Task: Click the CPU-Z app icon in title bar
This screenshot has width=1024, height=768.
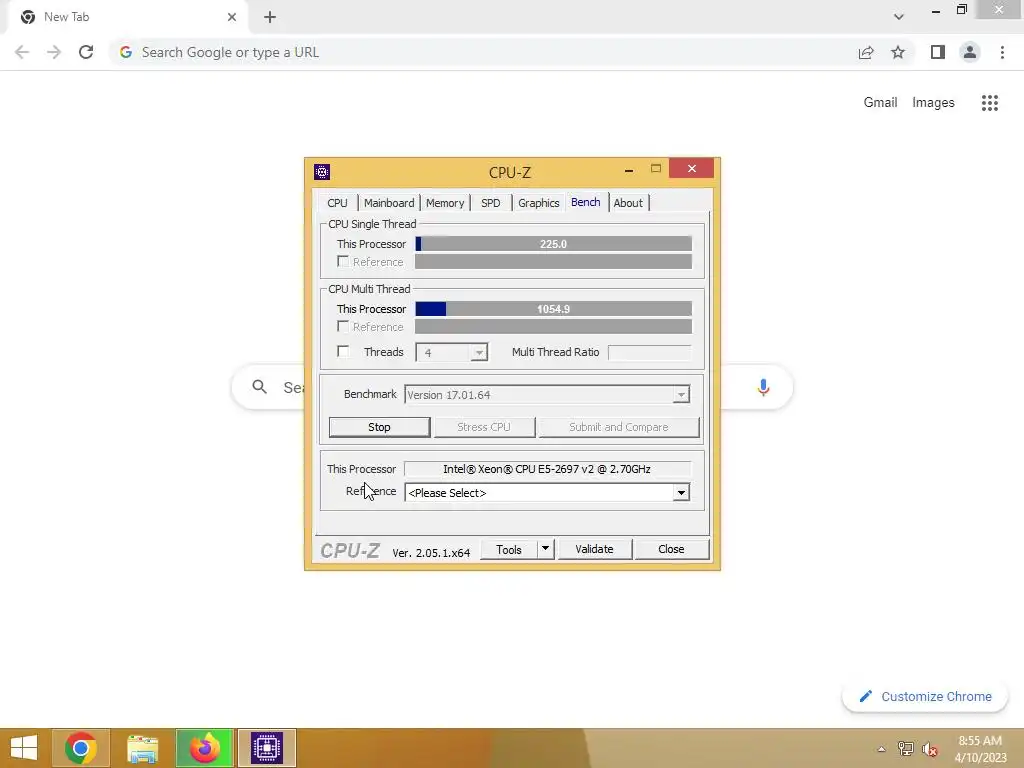Action: click(322, 172)
